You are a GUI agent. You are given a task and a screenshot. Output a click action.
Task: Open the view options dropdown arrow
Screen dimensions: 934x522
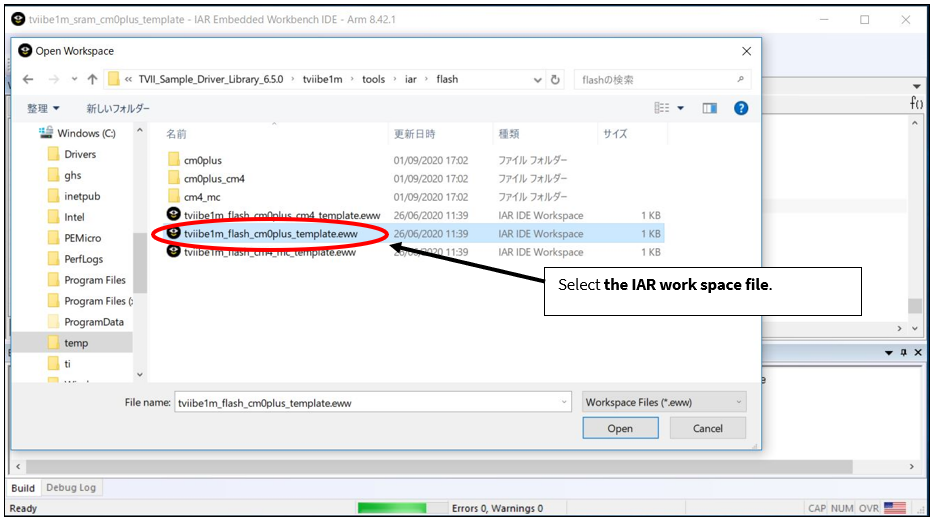[x=681, y=108]
